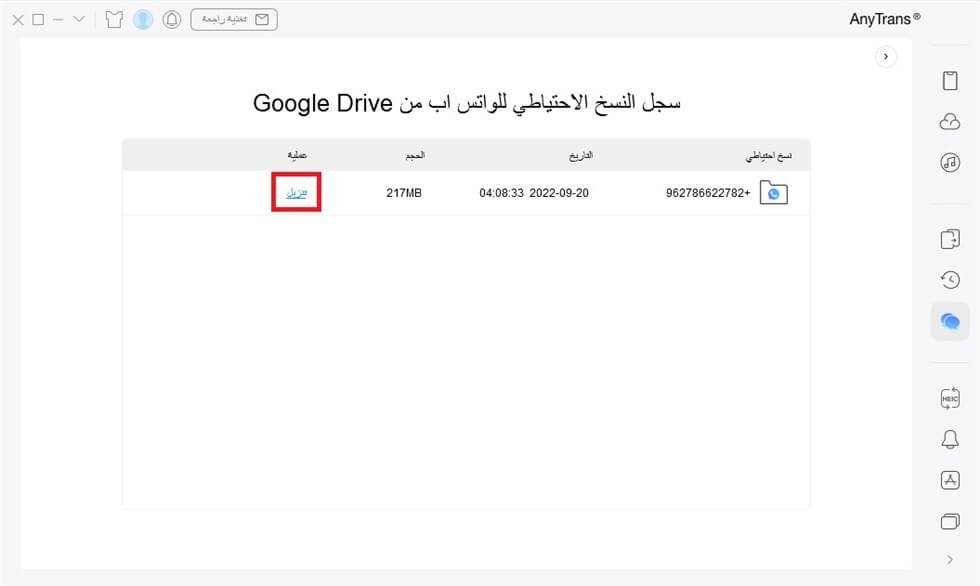Select the Social Messages chat bubble icon

[949, 321]
